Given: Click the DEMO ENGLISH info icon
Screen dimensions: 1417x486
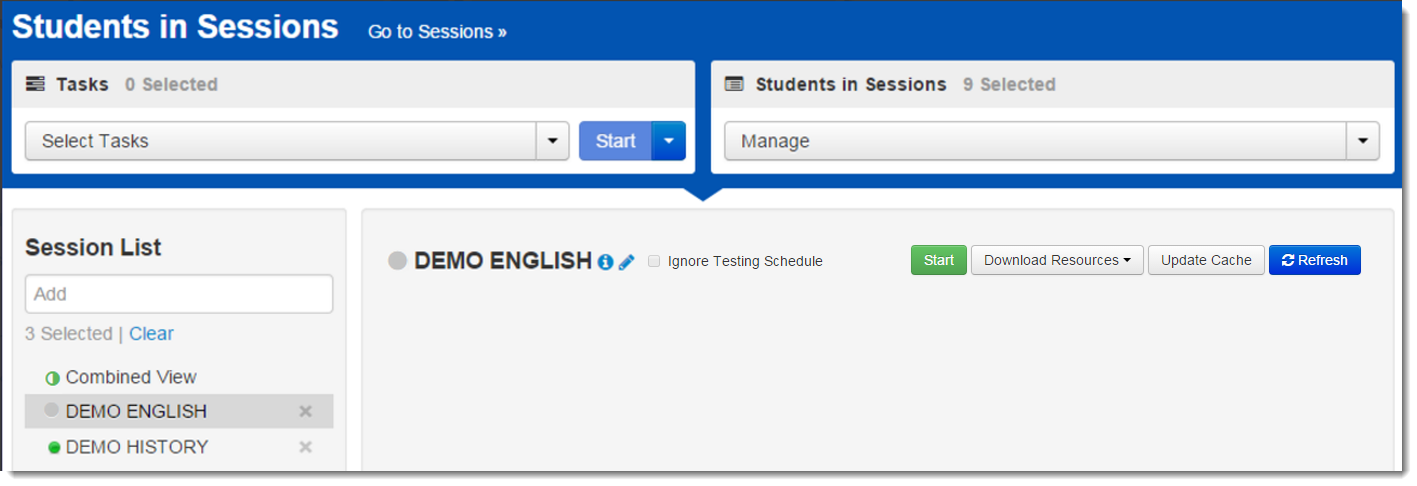Looking at the screenshot, I should [605, 262].
